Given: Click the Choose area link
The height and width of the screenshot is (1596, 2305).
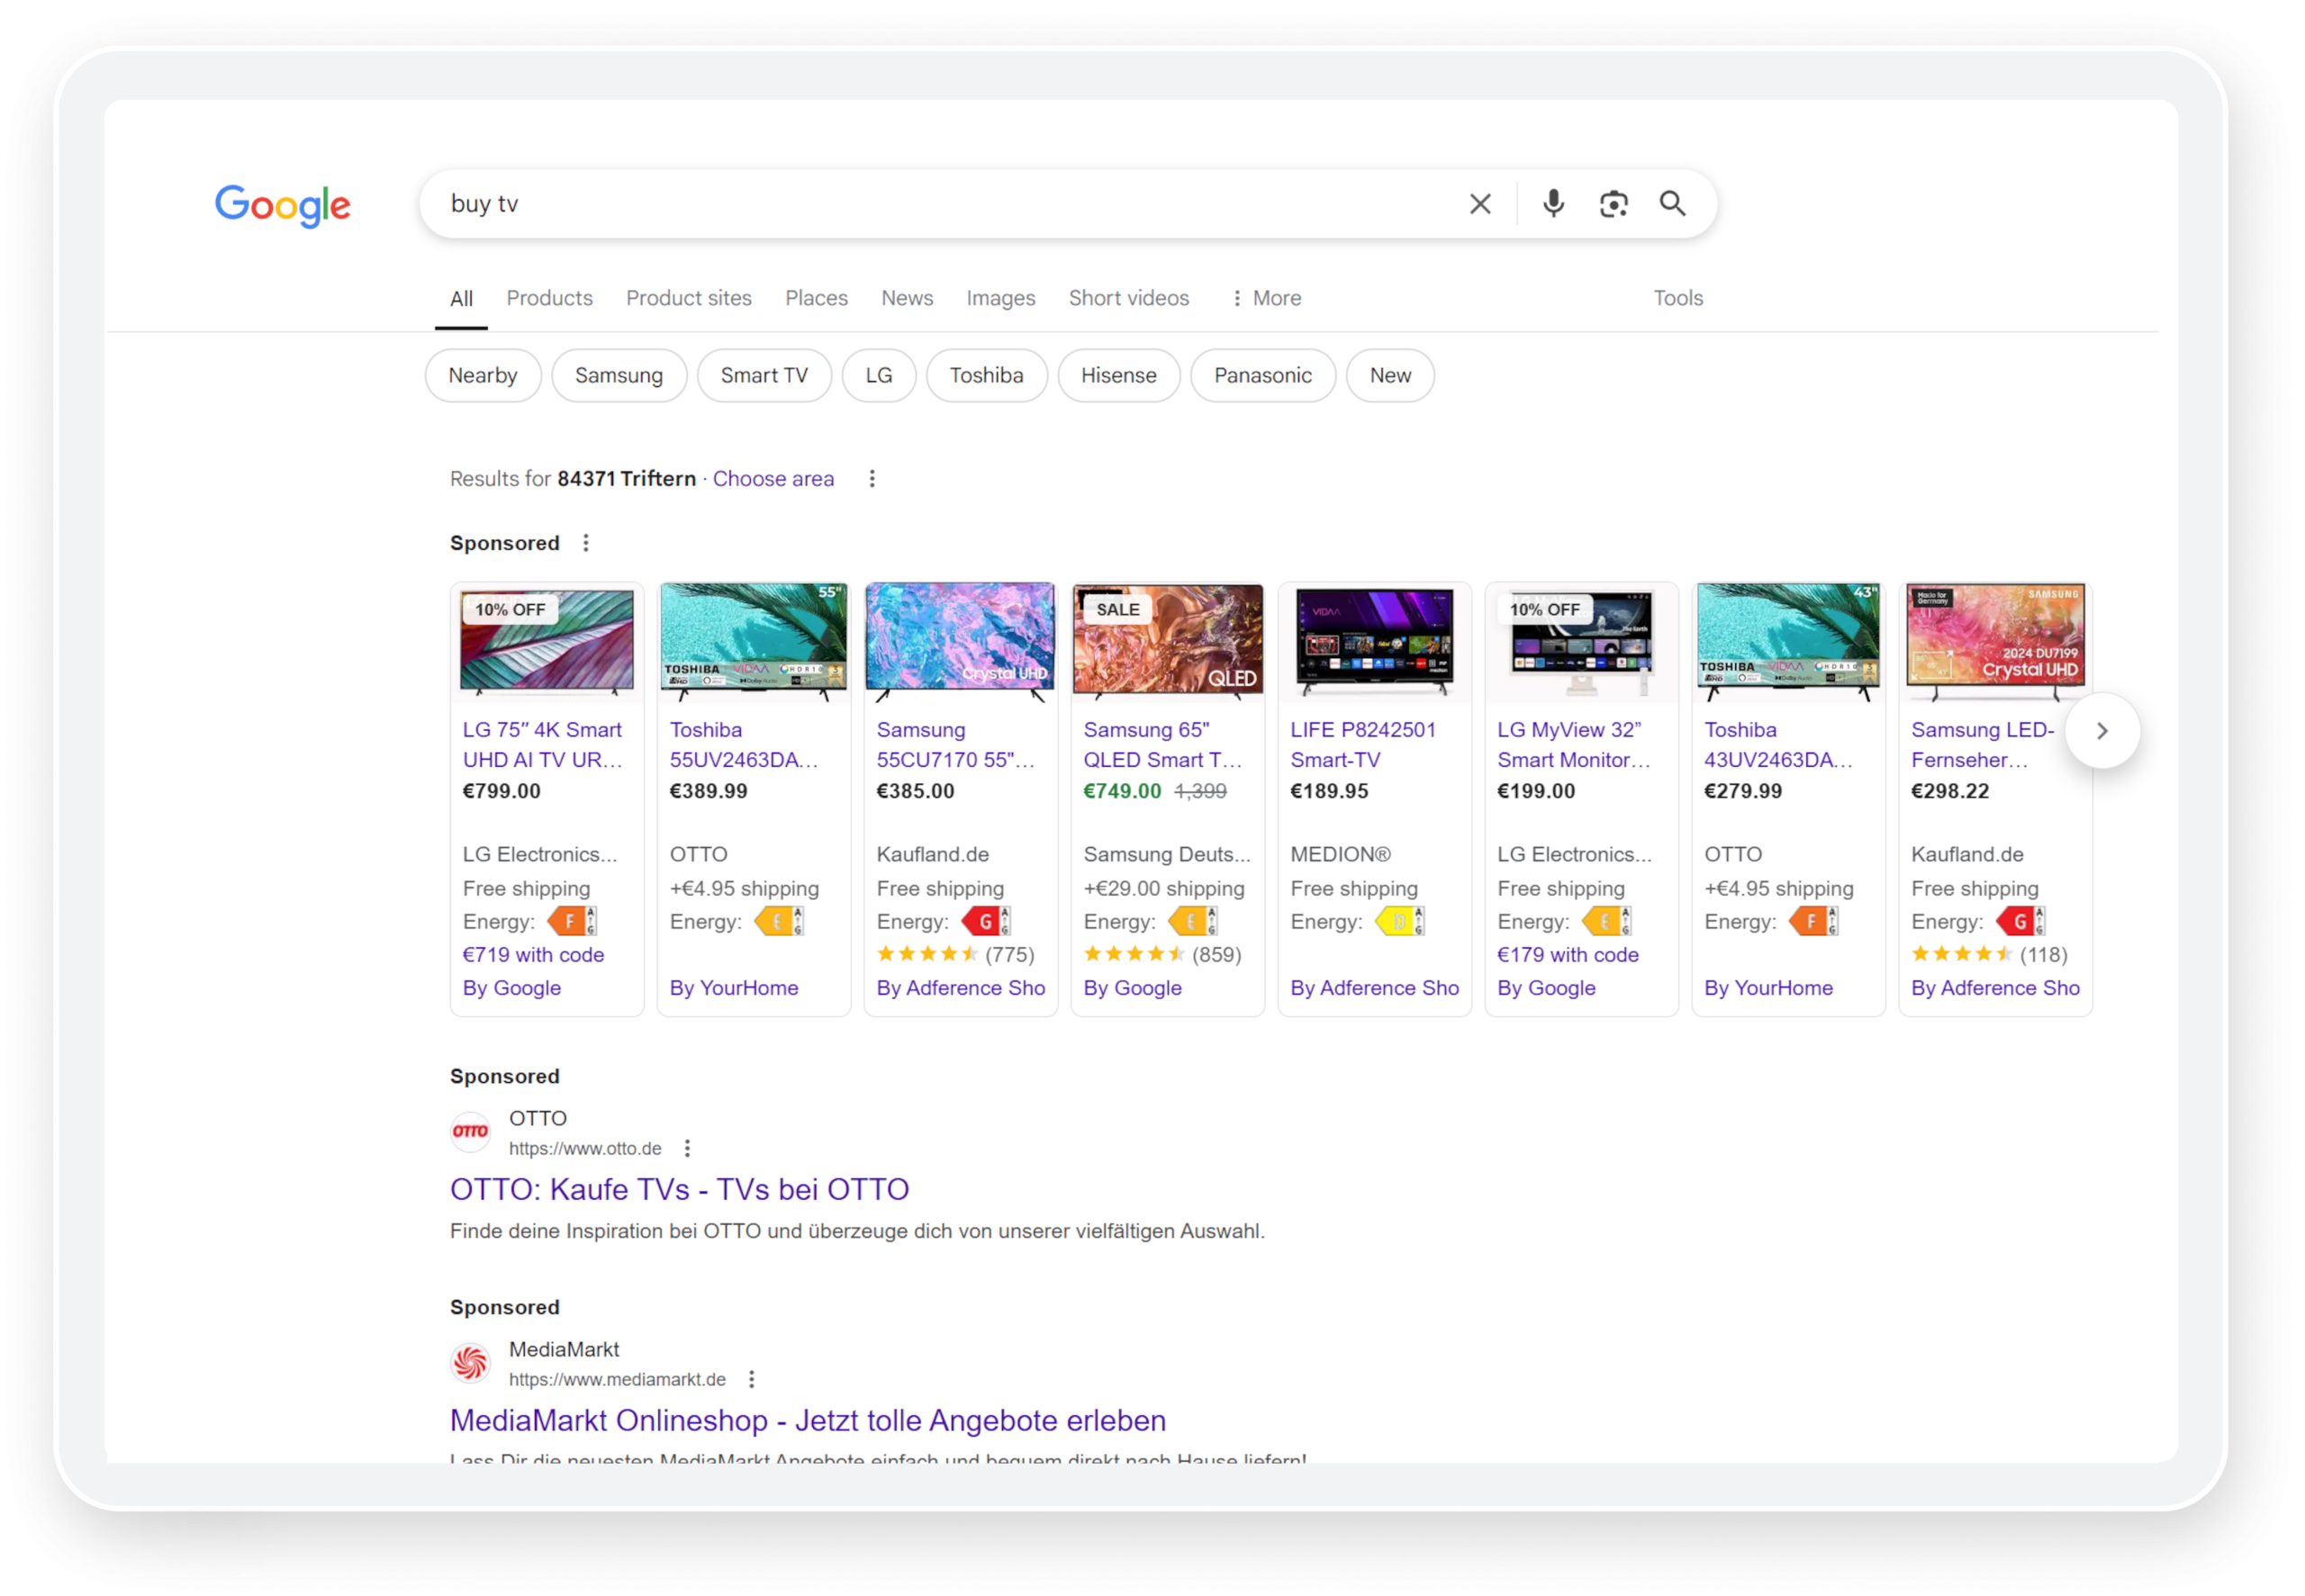Looking at the screenshot, I should click(x=773, y=479).
